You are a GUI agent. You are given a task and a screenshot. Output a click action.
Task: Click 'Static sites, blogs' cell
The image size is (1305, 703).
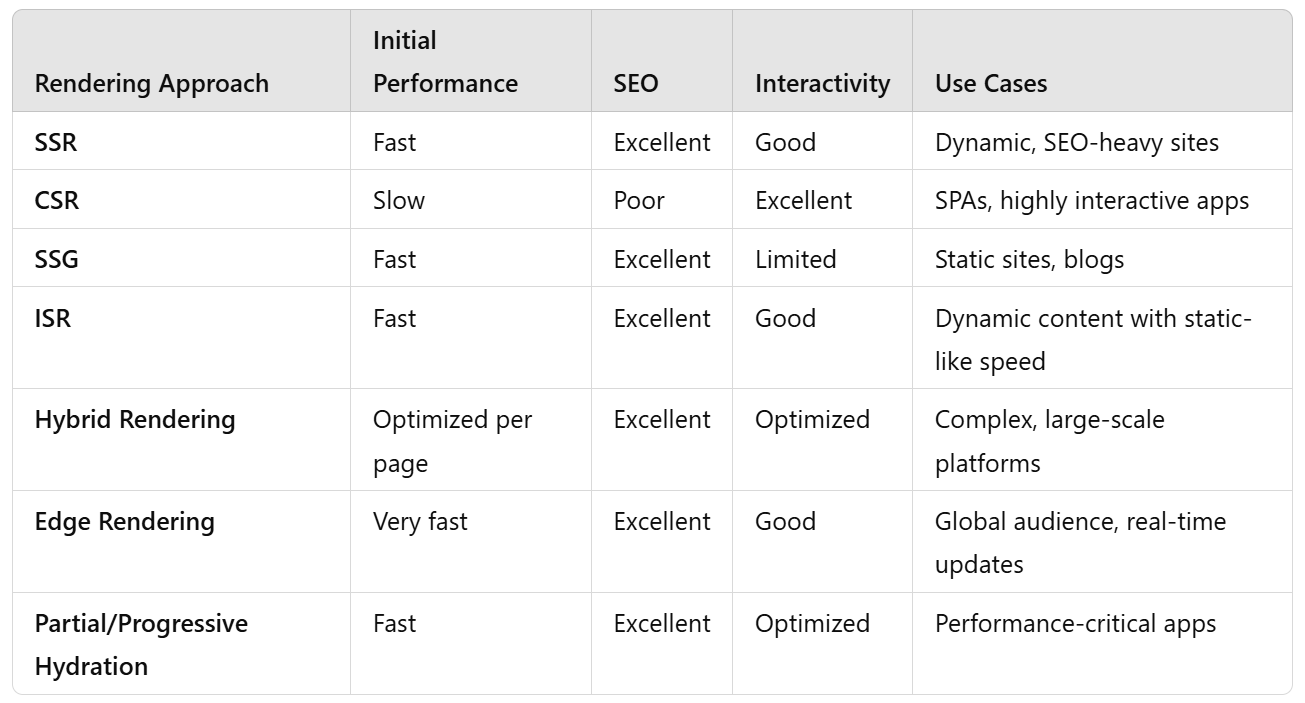coord(1029,260)
